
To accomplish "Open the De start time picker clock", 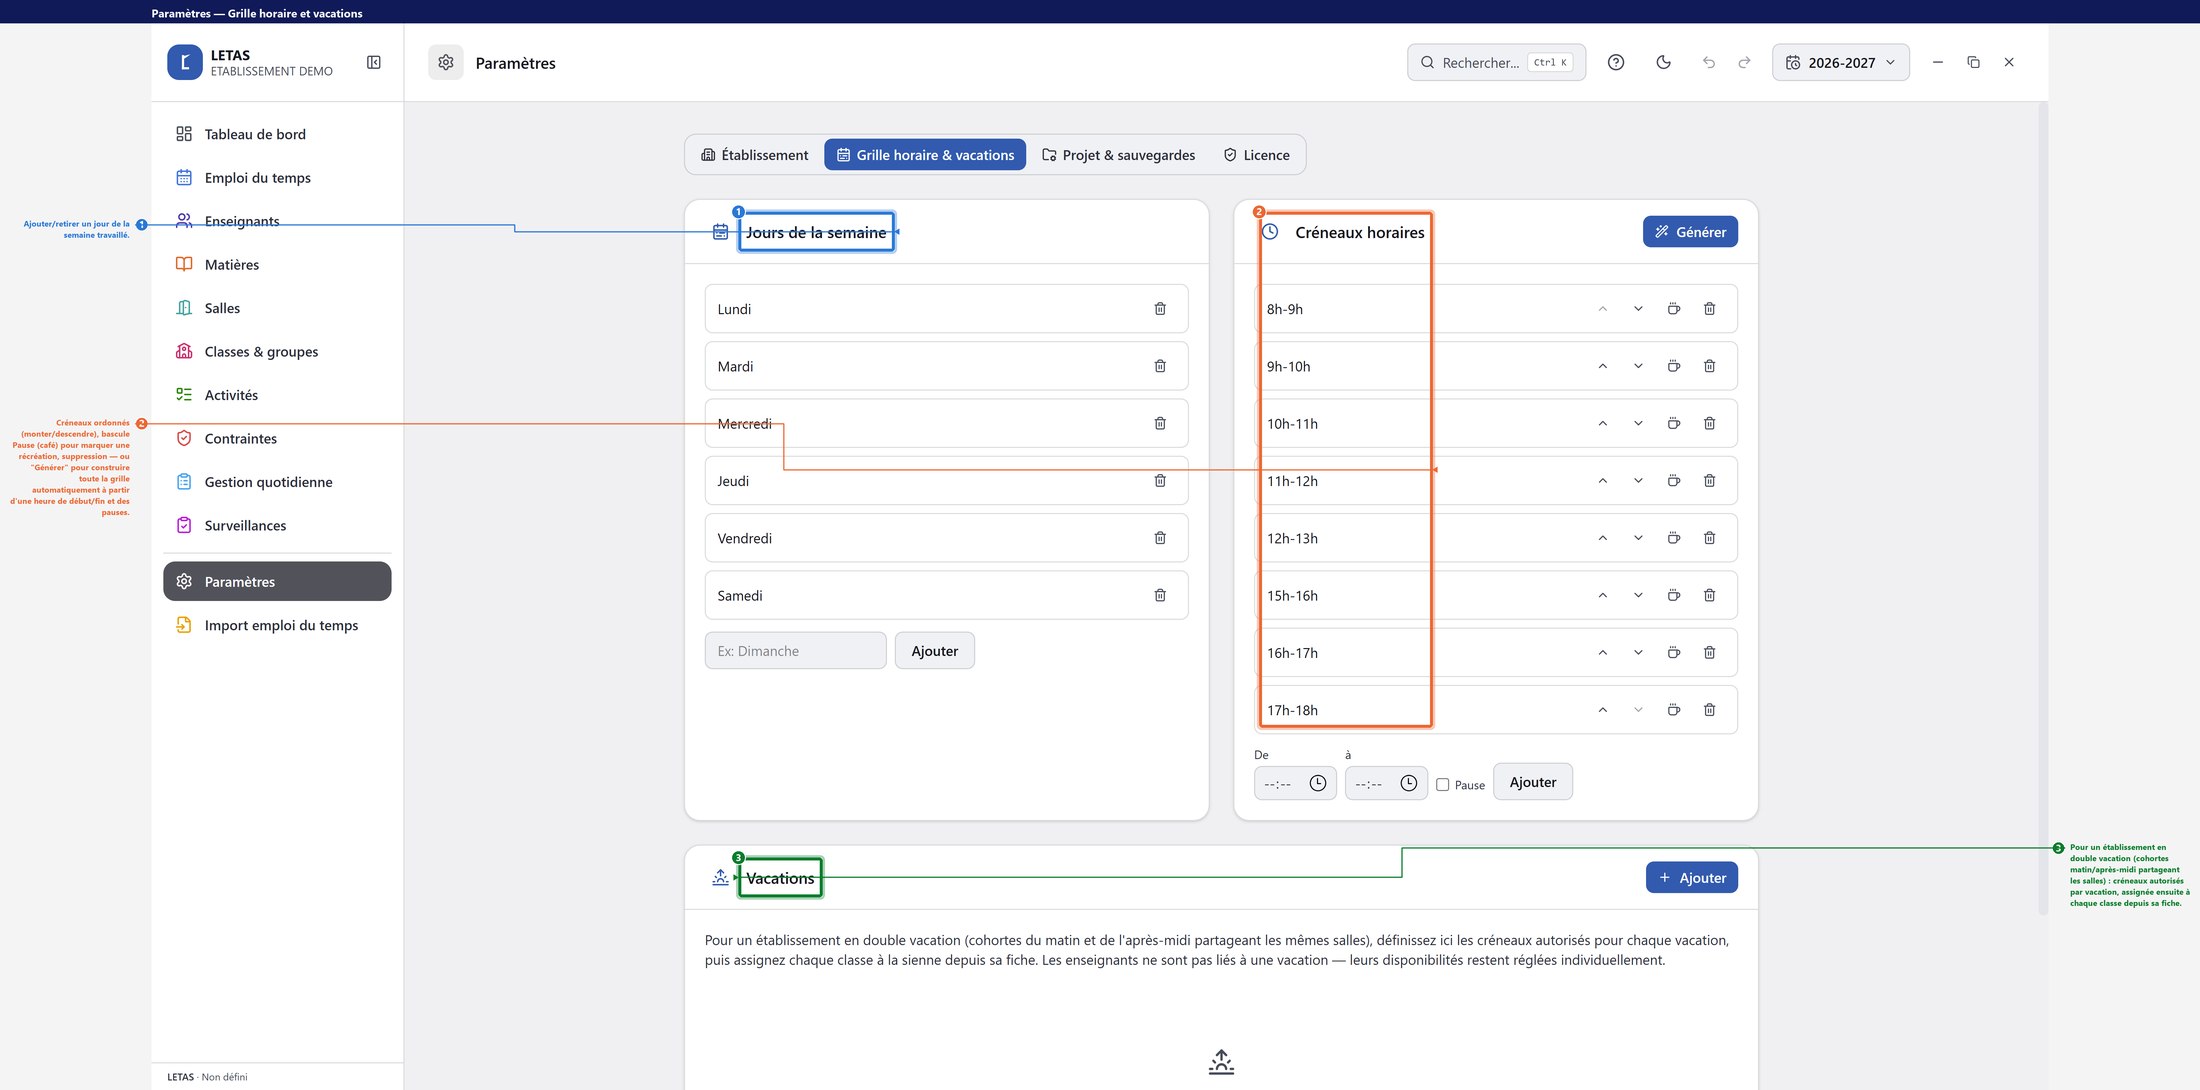I will tap(1318, 784).
